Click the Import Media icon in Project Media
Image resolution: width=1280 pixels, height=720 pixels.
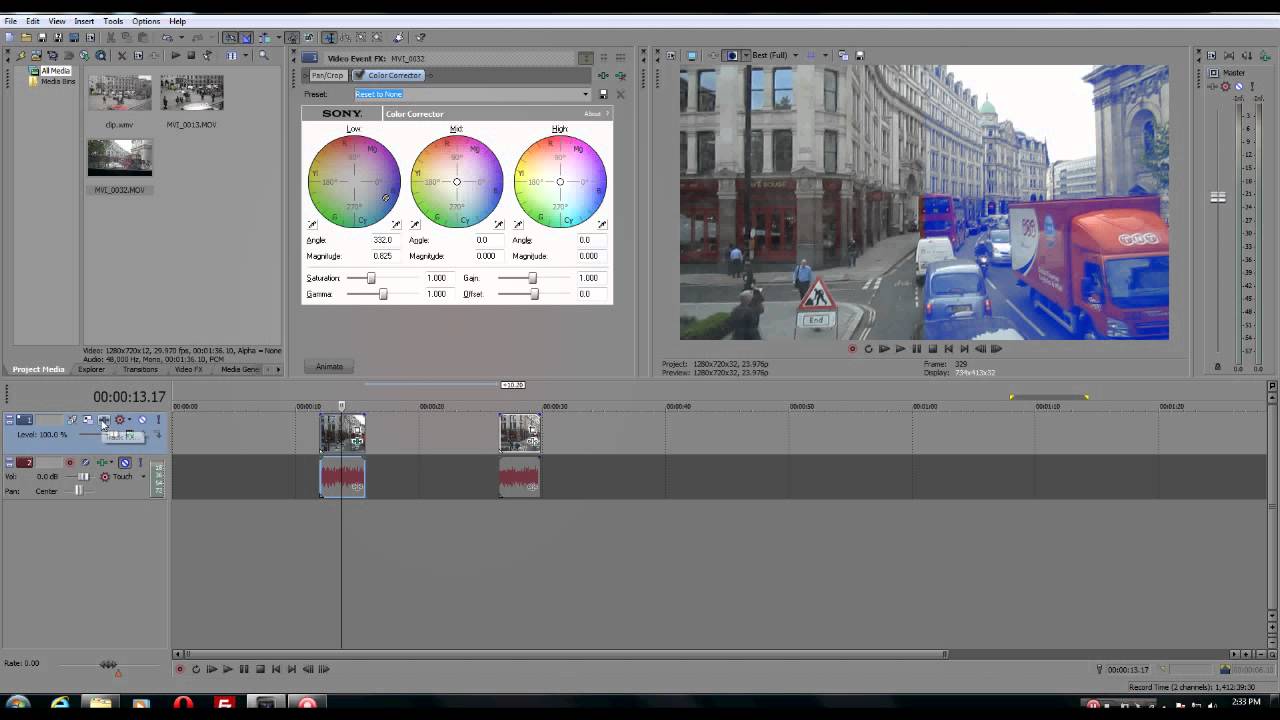point(36,56)
